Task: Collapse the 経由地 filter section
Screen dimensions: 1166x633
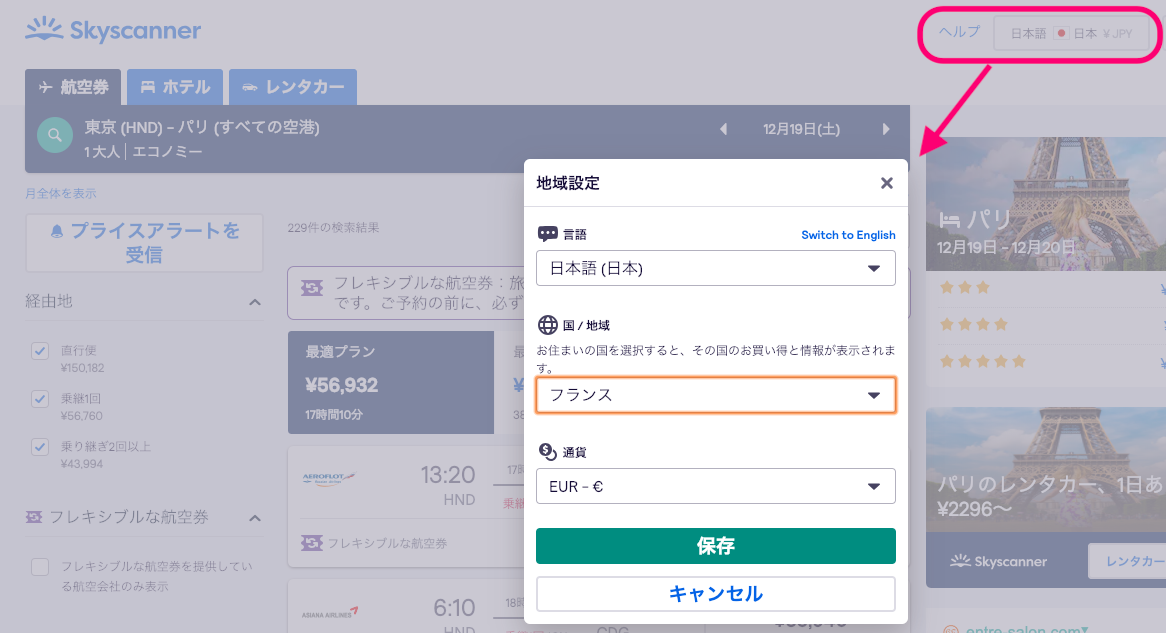Action: coord(255,302)
